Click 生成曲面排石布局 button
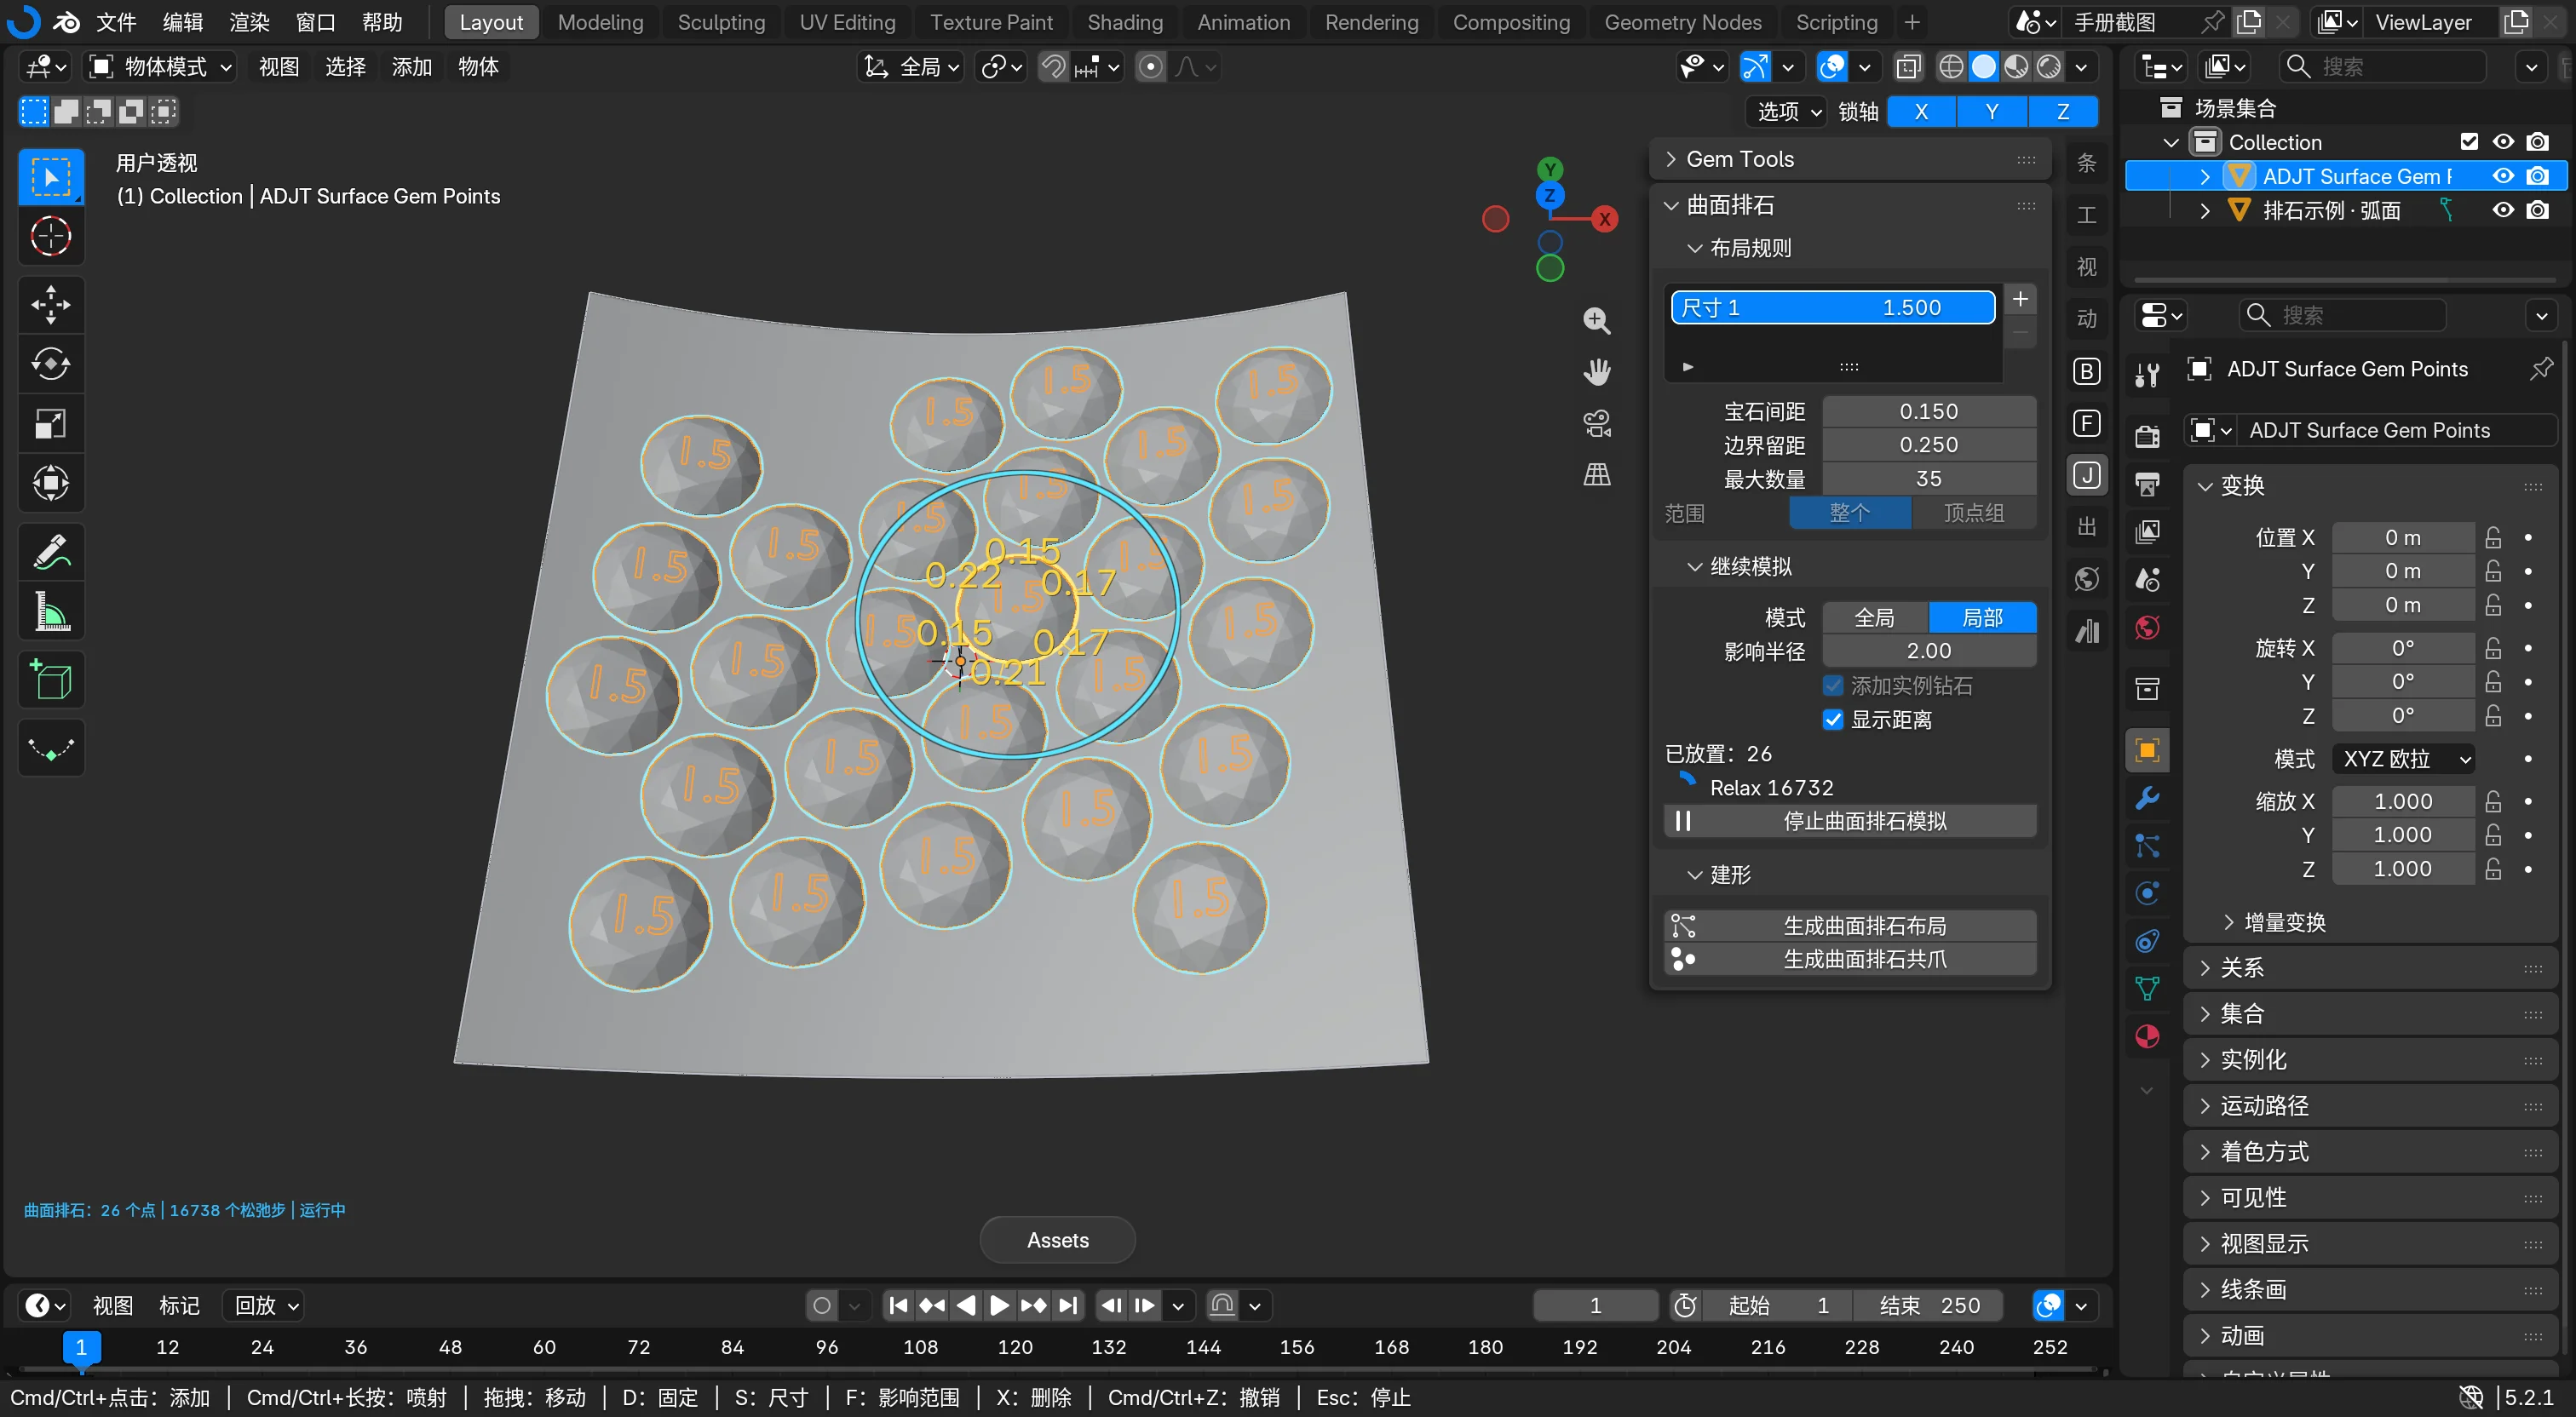Viewport: 2576px width, 1417px height. click(x=1849, y=926)
